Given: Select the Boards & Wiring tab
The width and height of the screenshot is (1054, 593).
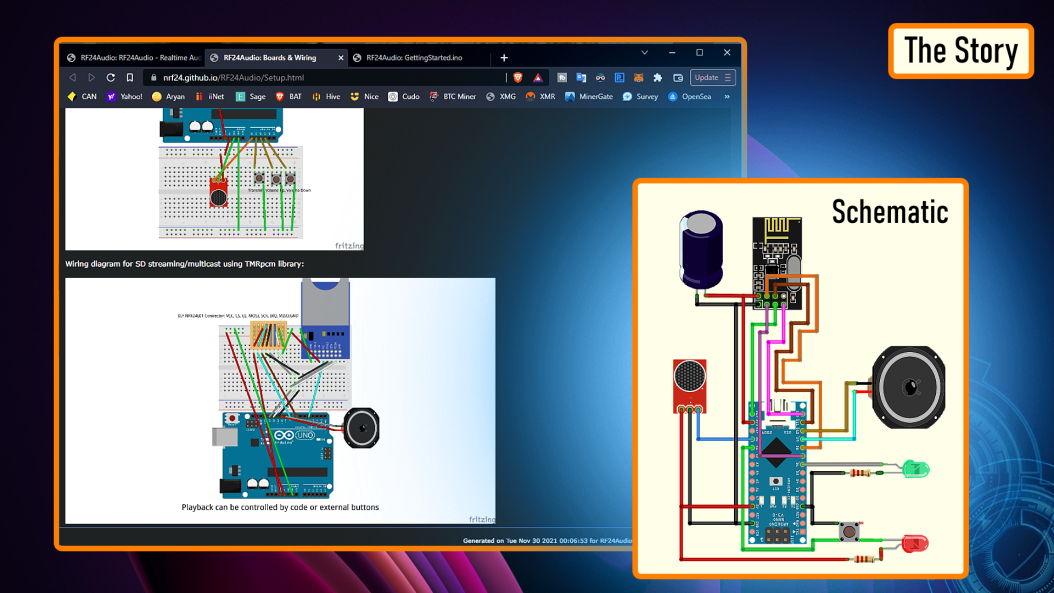Looking at the screenshot, I should 276,58.
